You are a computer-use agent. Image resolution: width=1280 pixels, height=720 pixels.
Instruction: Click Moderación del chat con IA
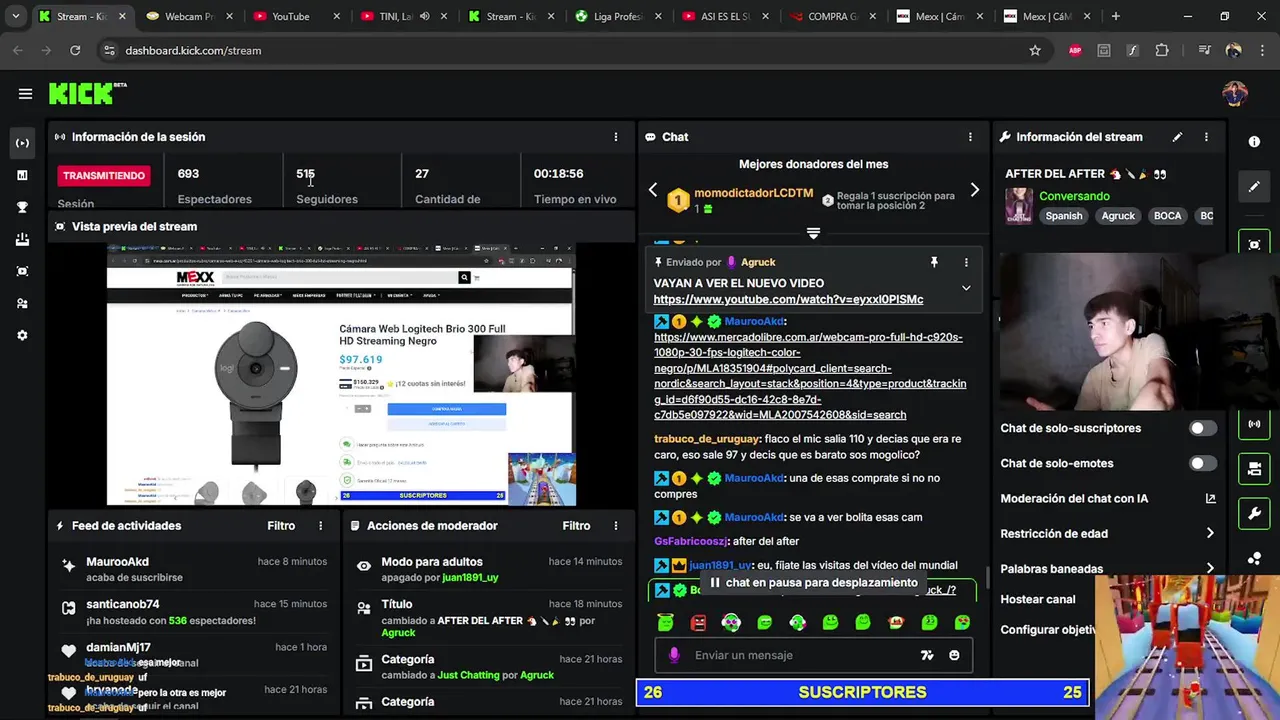pos(1108,499)
